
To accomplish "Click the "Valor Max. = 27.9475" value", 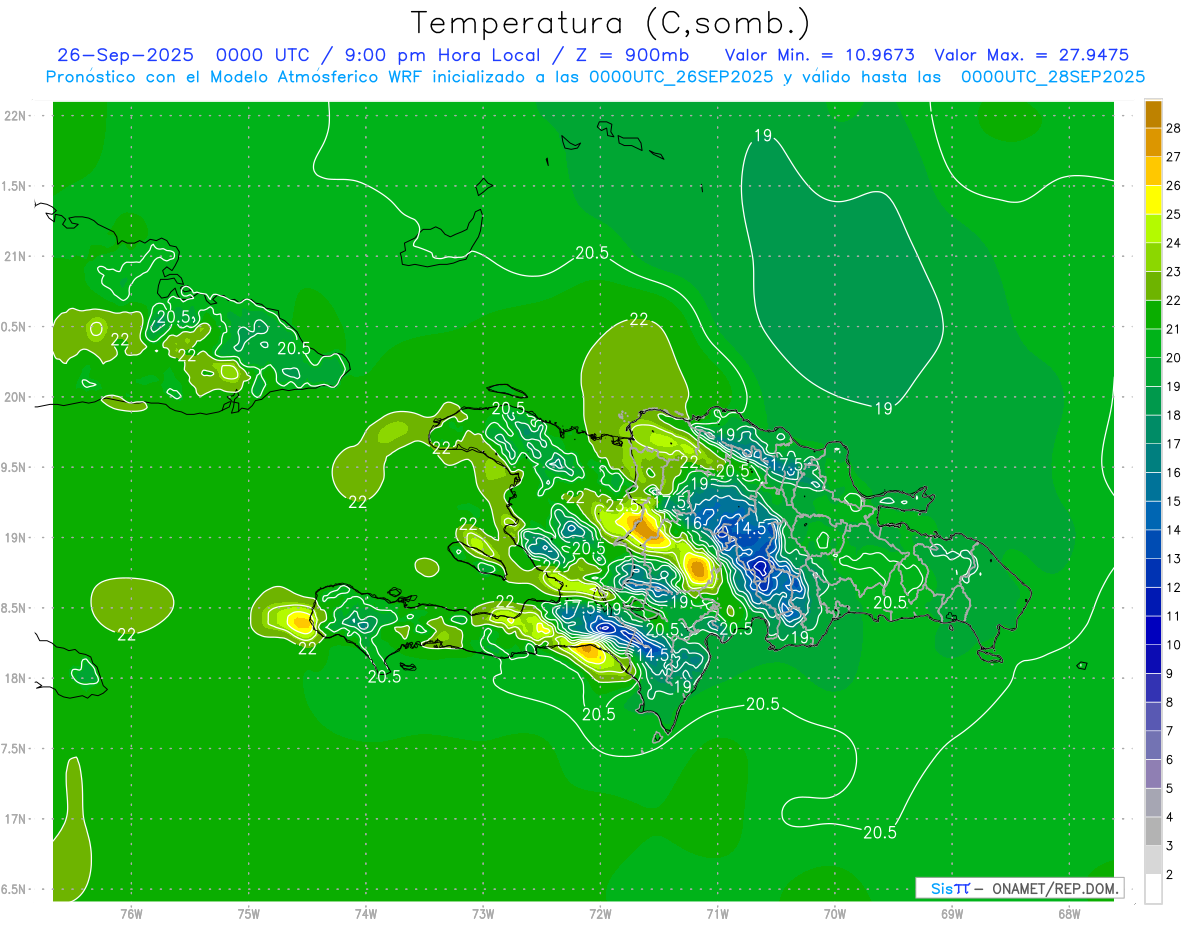I will point(1031,55).
